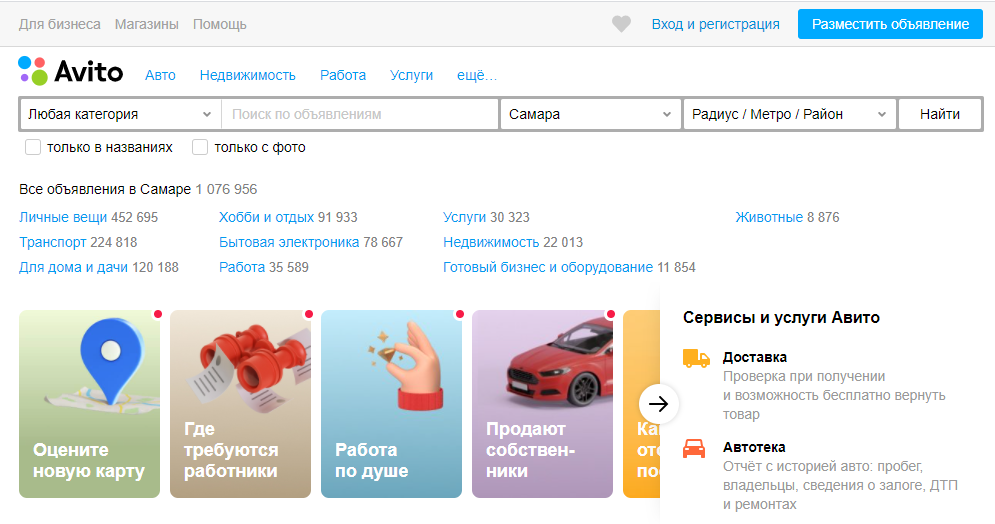
Task: Open the Радиус / Метро / Район dropdown
Action: click(x=789, y=114)
